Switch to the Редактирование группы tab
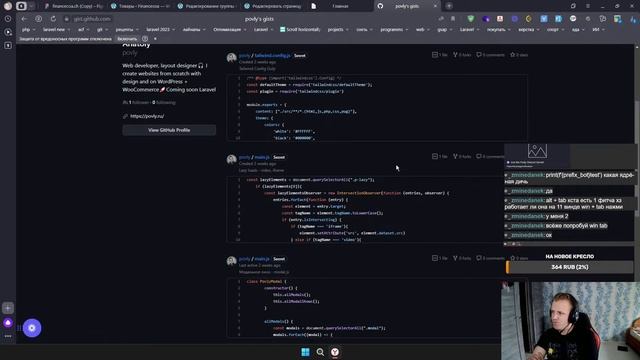Viewport: 640px width, 360px height. pos(207,6)
